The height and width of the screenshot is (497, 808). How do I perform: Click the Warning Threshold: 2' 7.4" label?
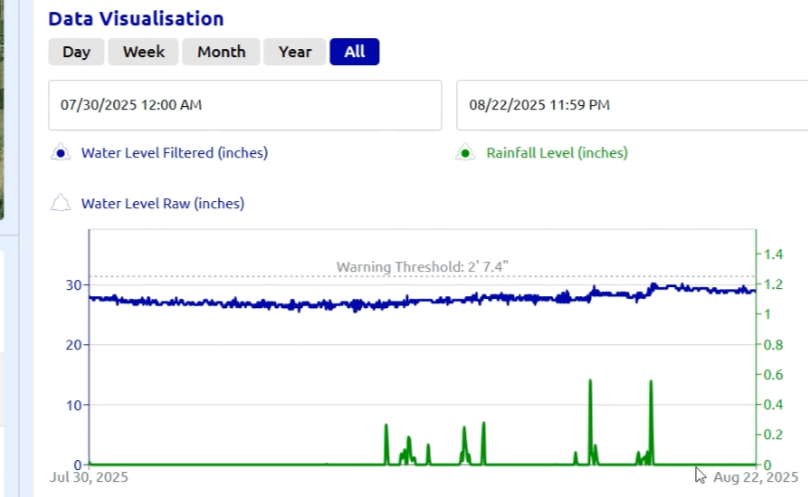pos(422,267)
